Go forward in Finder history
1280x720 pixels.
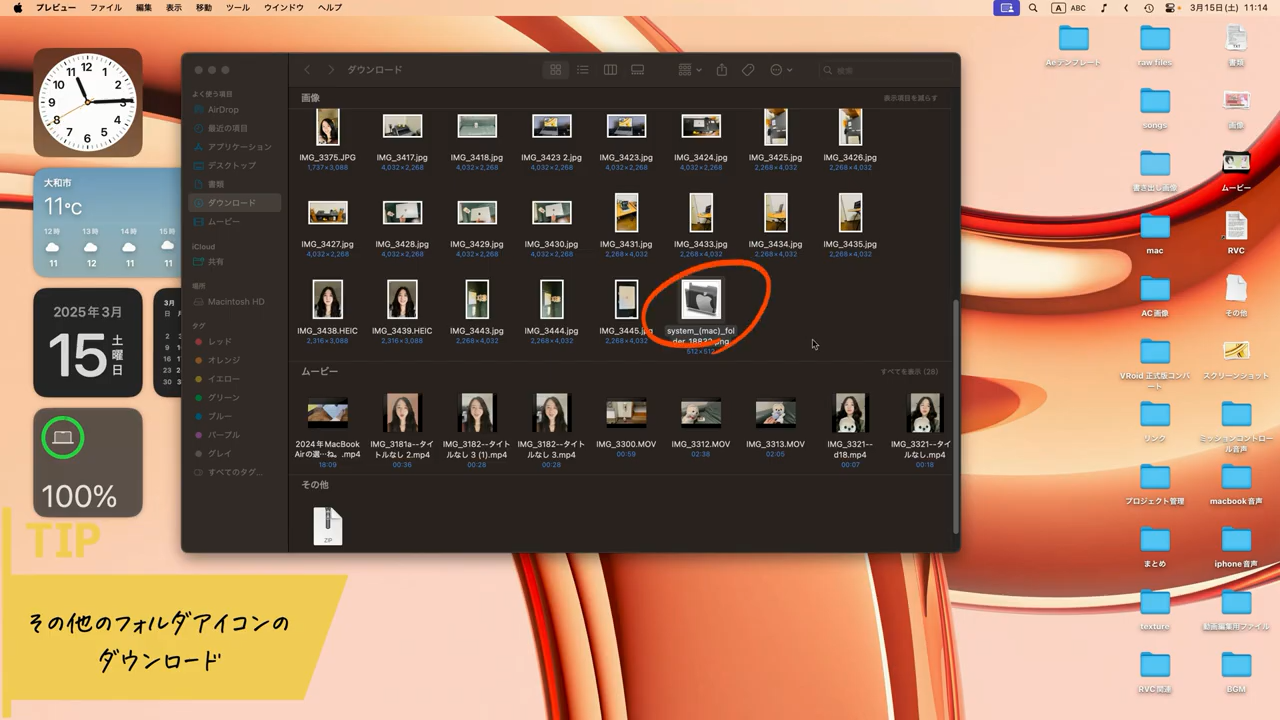(x=331, y=70)
